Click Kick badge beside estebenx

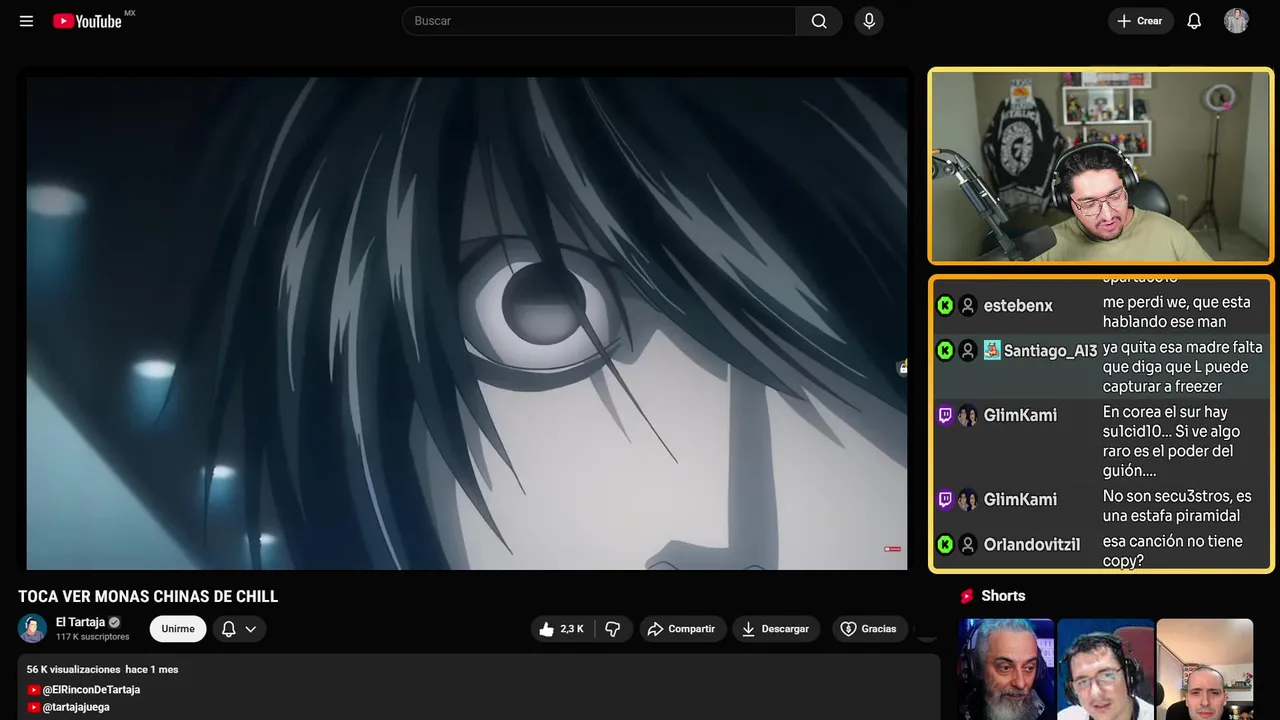(x=945, y=306)
